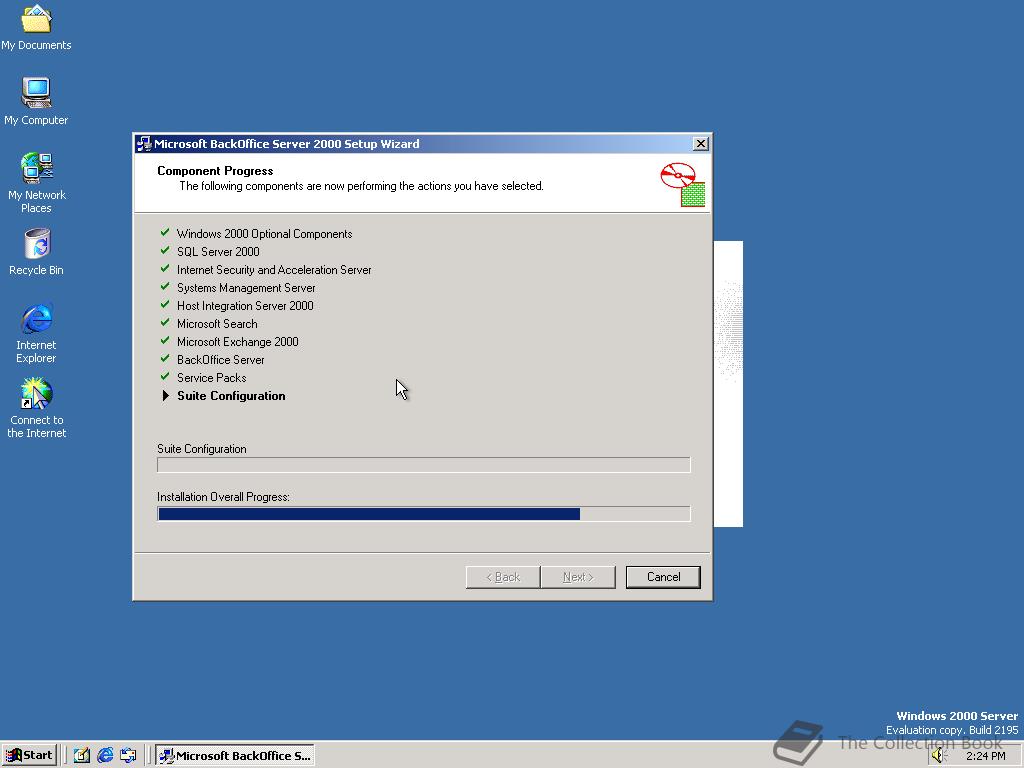Click the disabled Back button

(503, 577)
